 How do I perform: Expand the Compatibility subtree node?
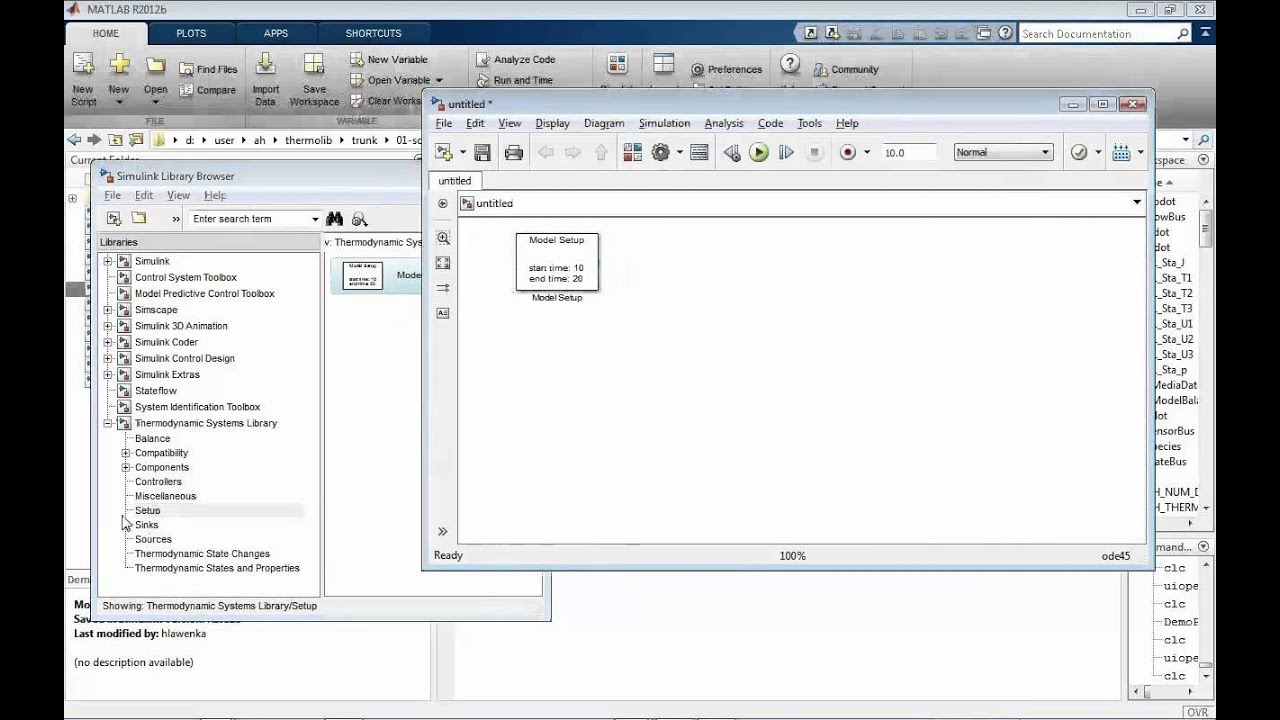tap(126, 453)
